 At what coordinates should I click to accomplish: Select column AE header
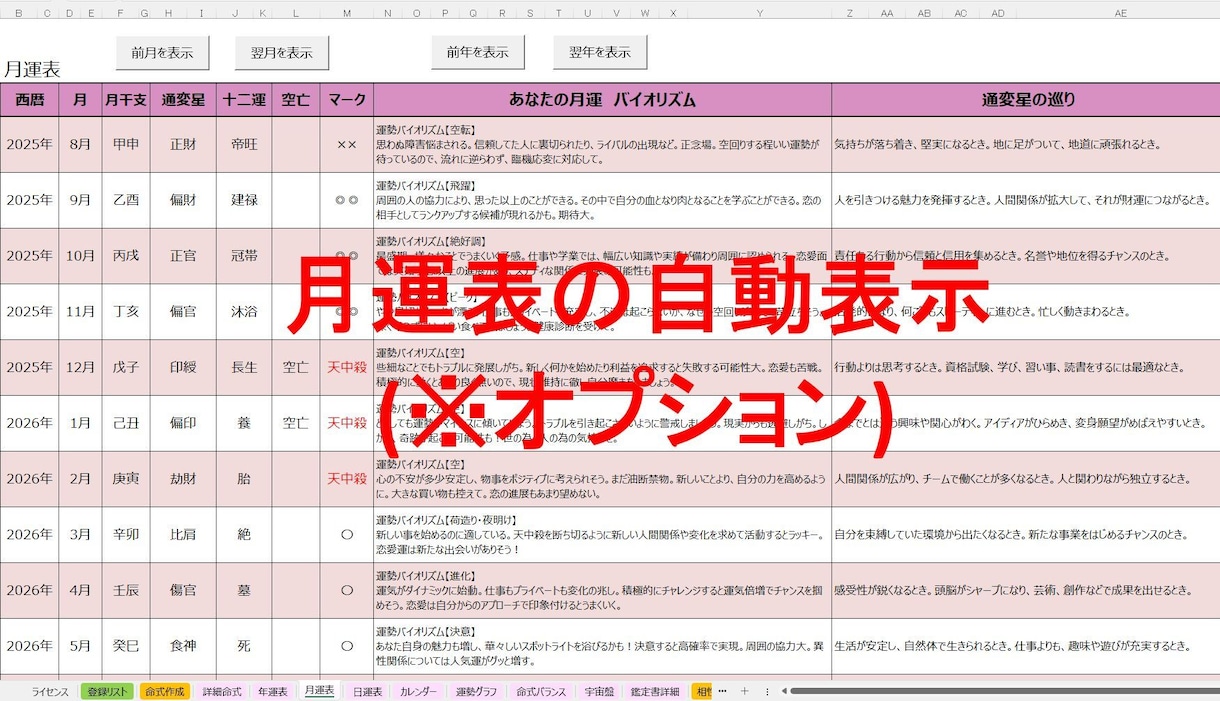pos(1120,13)
